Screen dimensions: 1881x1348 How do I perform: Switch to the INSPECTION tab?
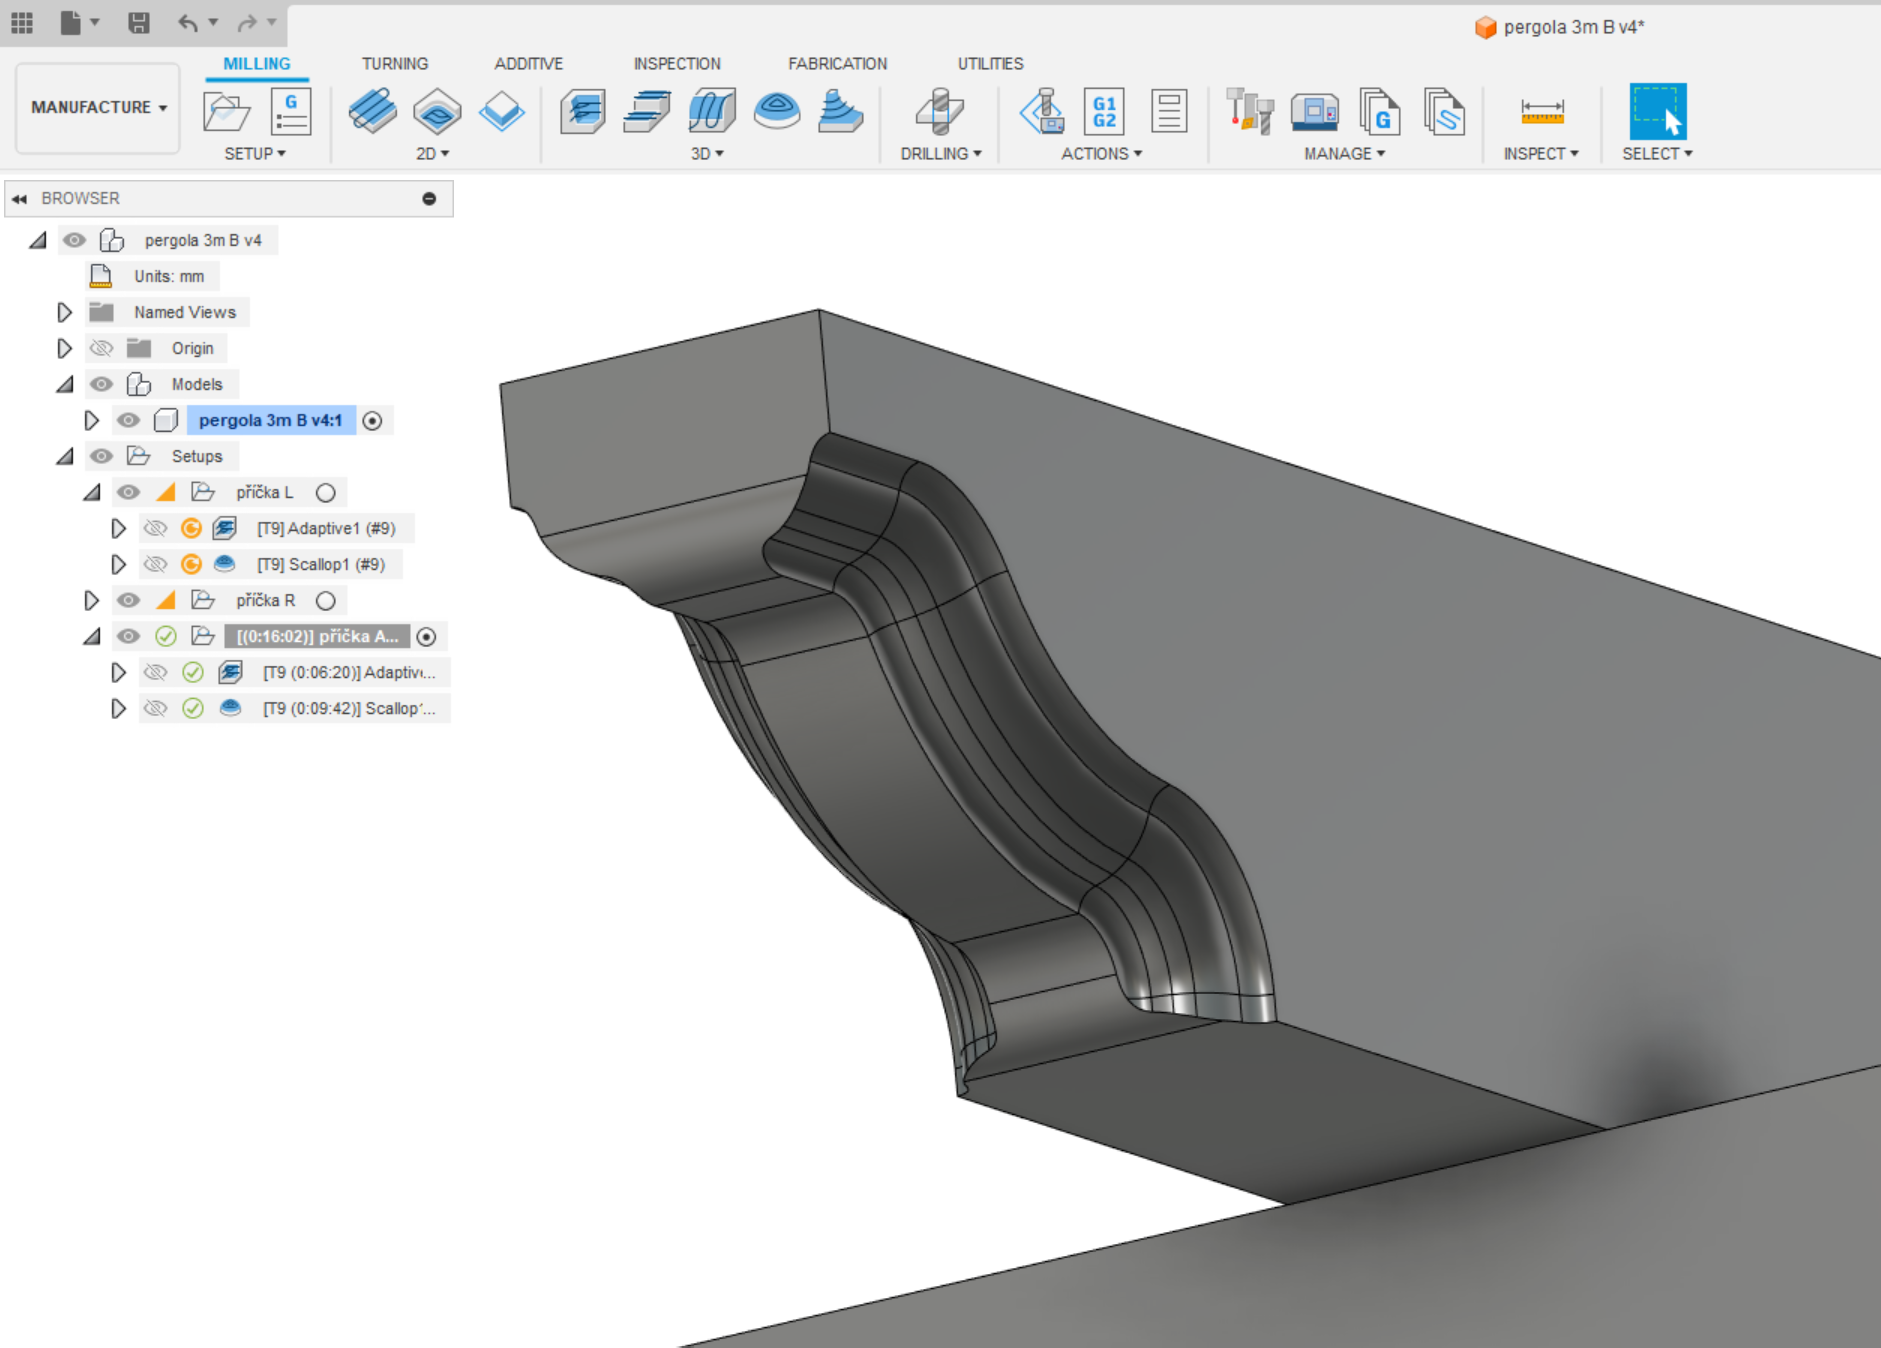676,63
